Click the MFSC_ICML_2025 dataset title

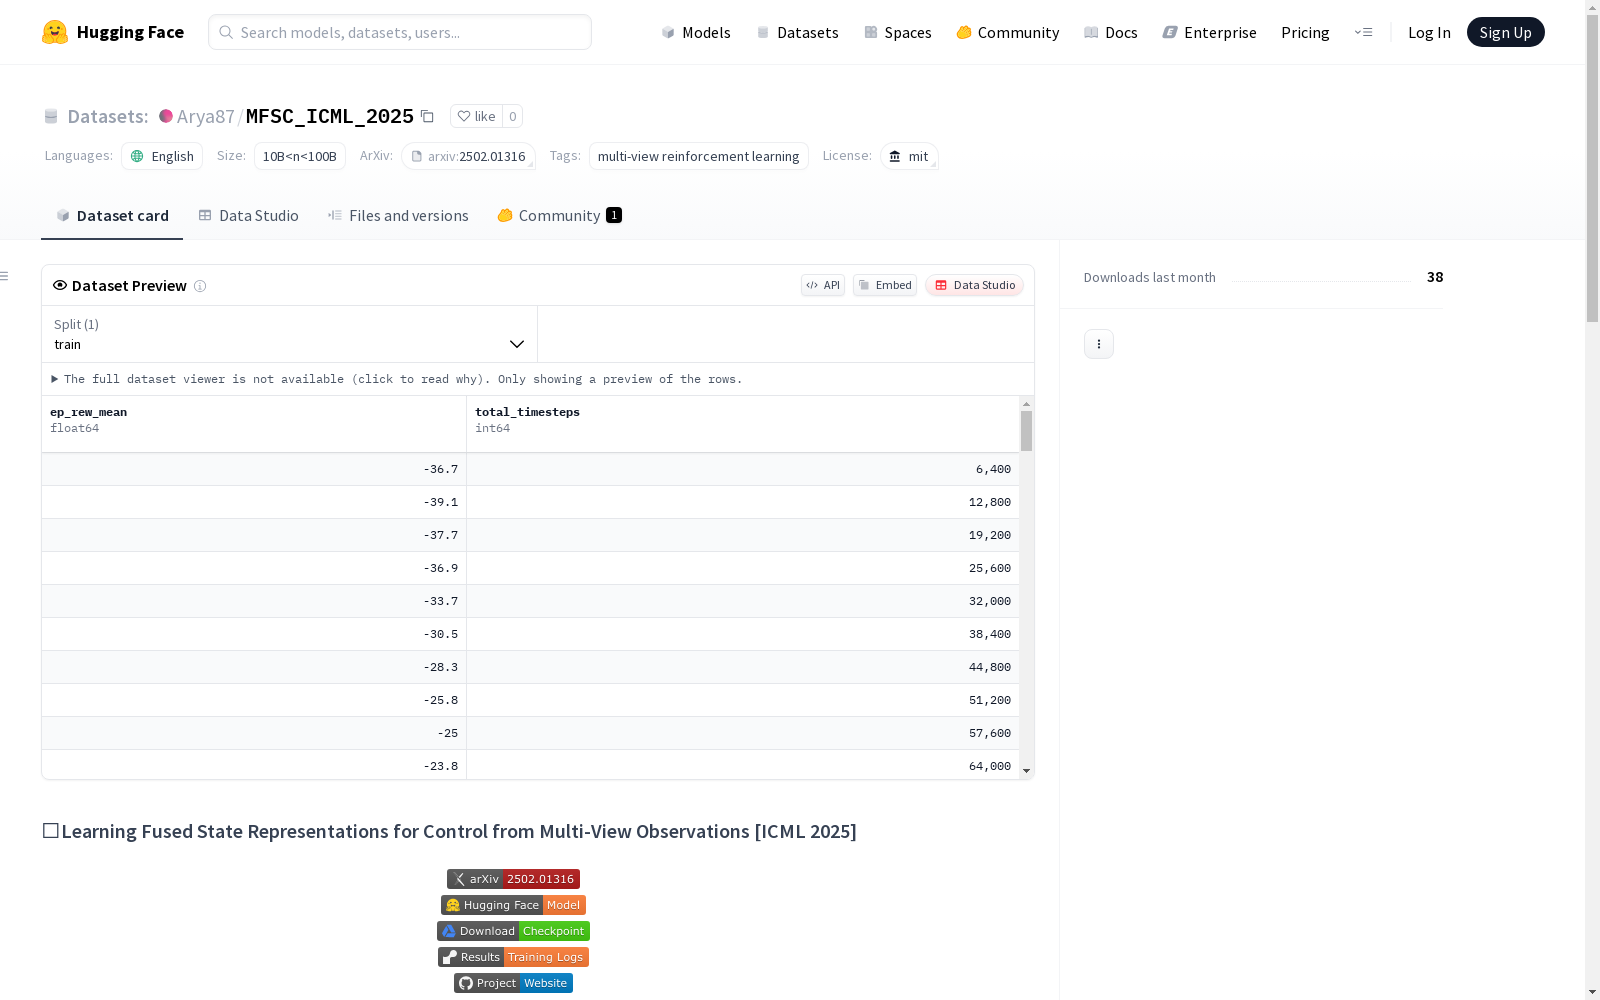point(330,116)
